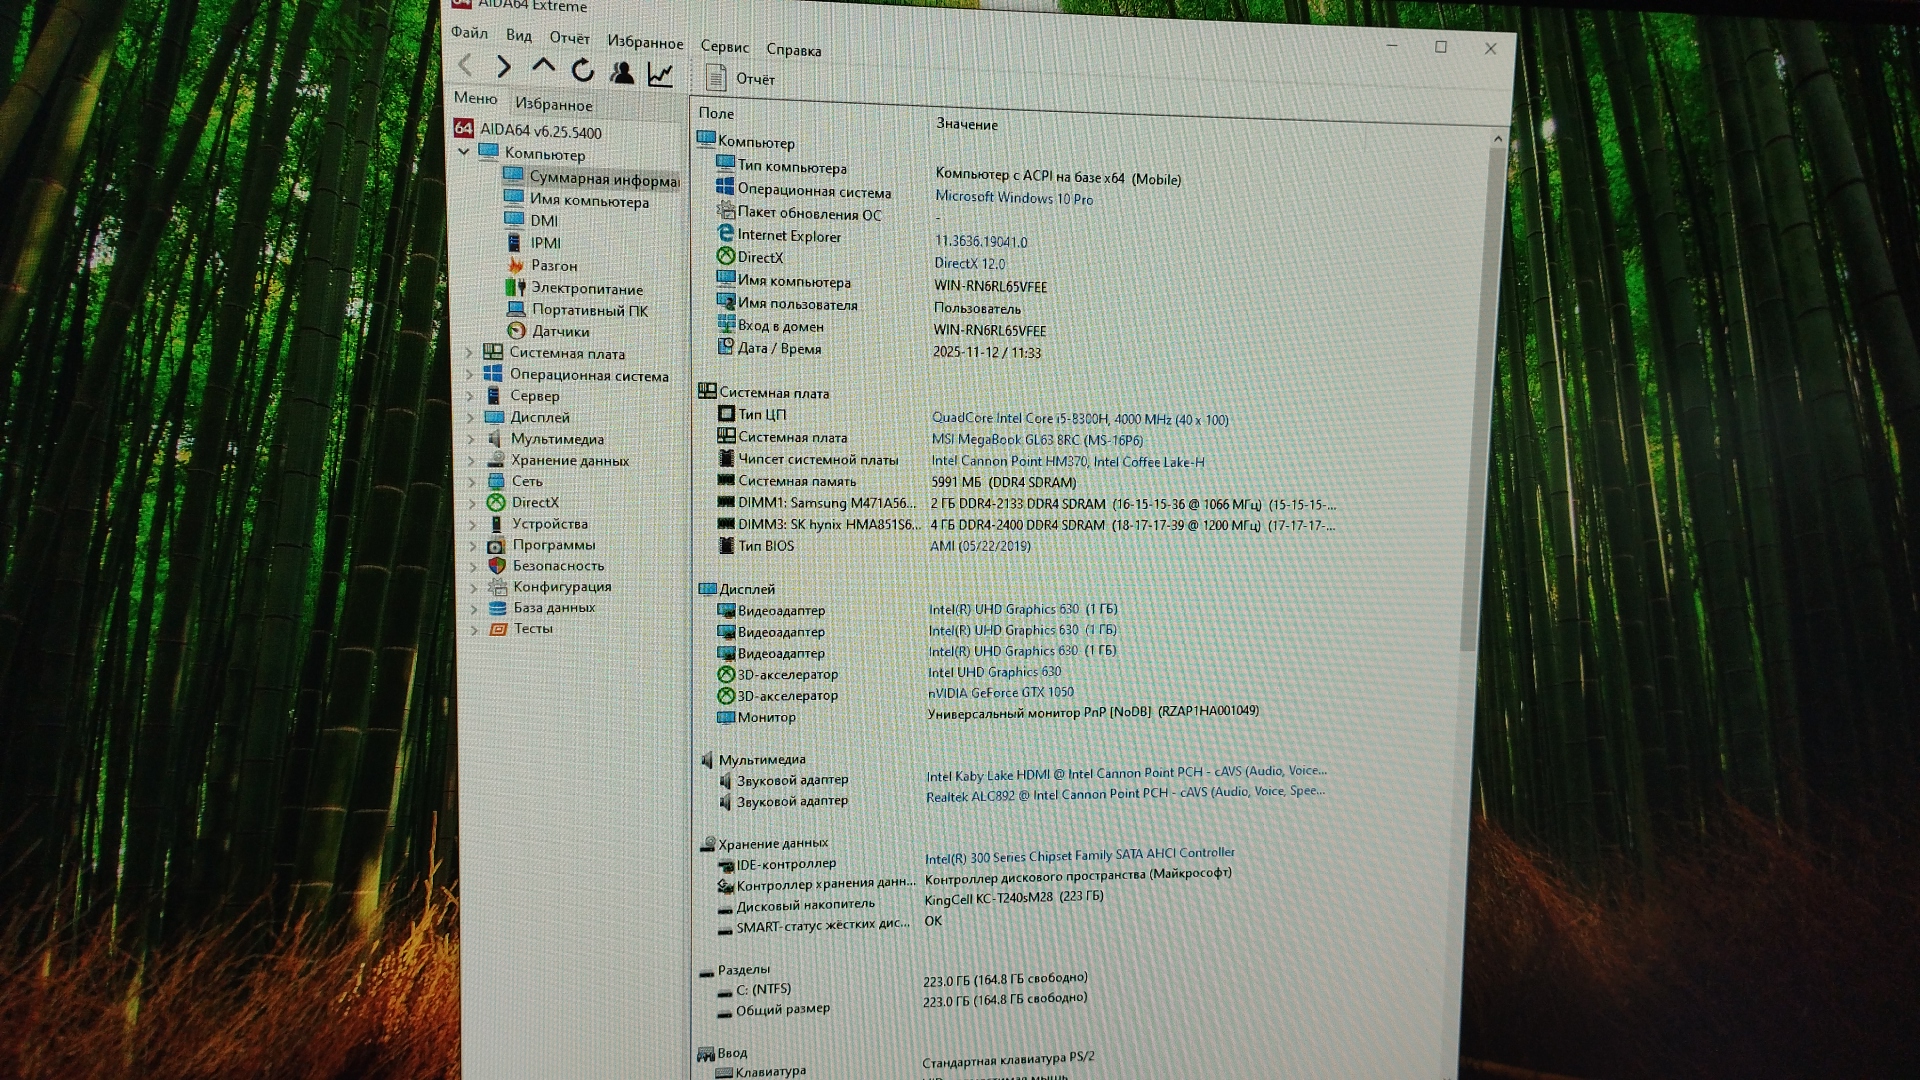Select the Разгон overclock tree item
1920x1080 pixels.
click(553, 266)
